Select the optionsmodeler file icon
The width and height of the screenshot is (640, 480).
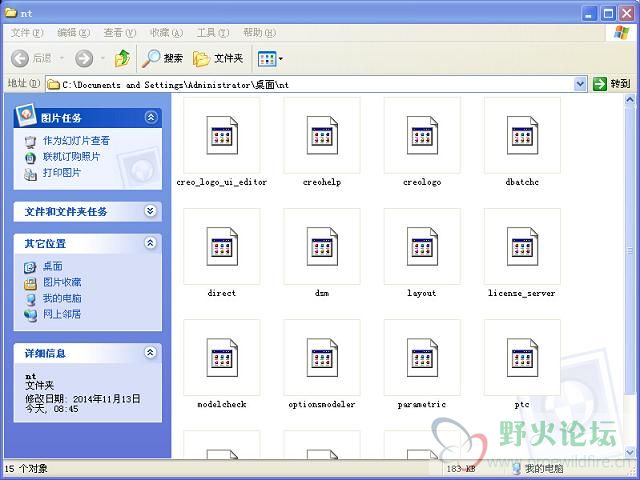coord(322,358)
